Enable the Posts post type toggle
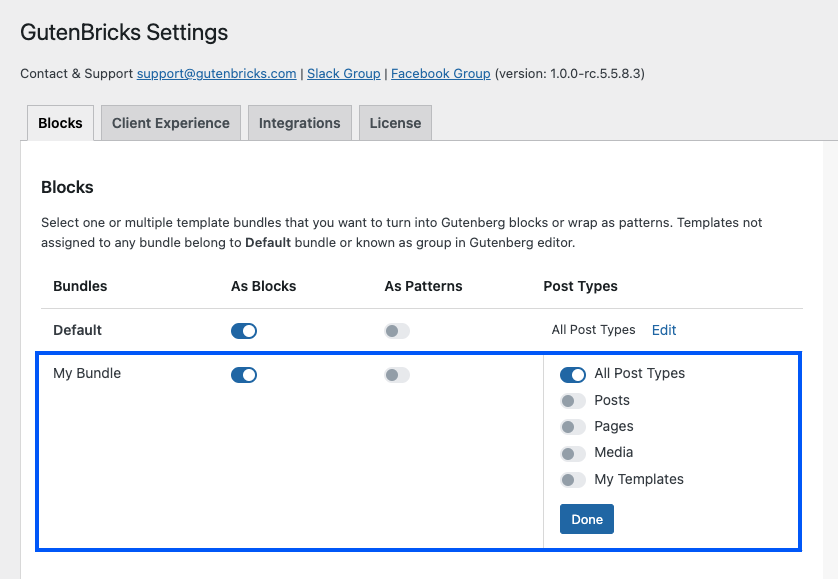The image size is (838, 579). pyautogui.click(x=573, y=401)
